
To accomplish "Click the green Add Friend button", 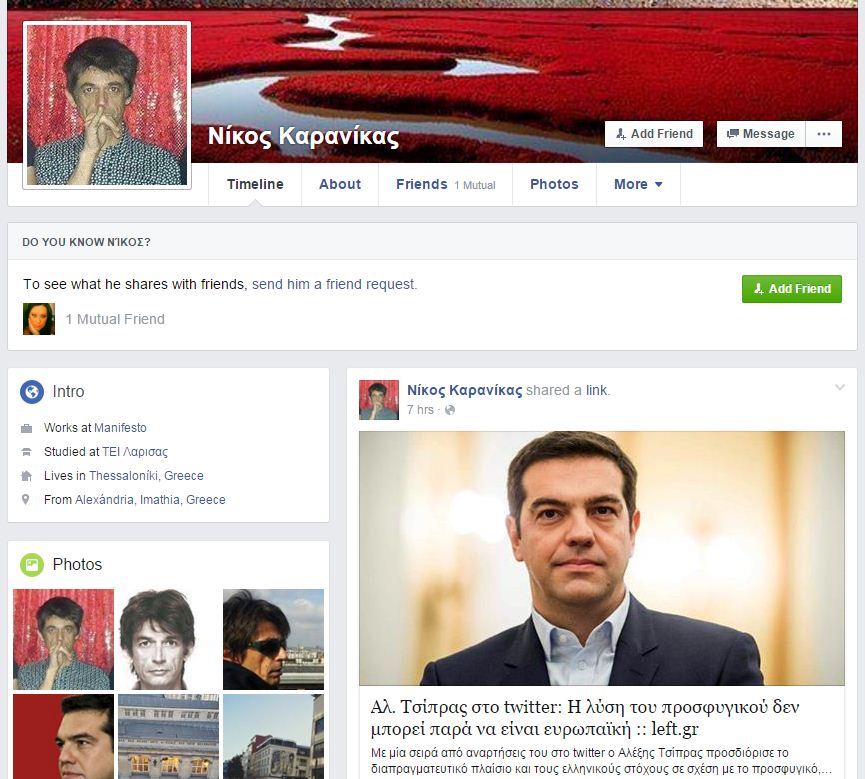I will click(x=792, y=289).
